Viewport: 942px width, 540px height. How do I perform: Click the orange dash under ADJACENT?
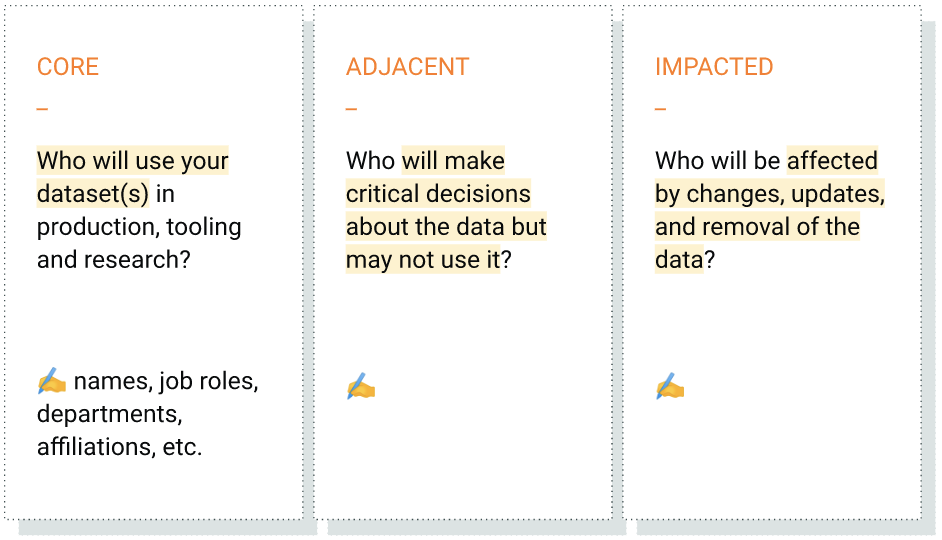click(x=351, y=108)
